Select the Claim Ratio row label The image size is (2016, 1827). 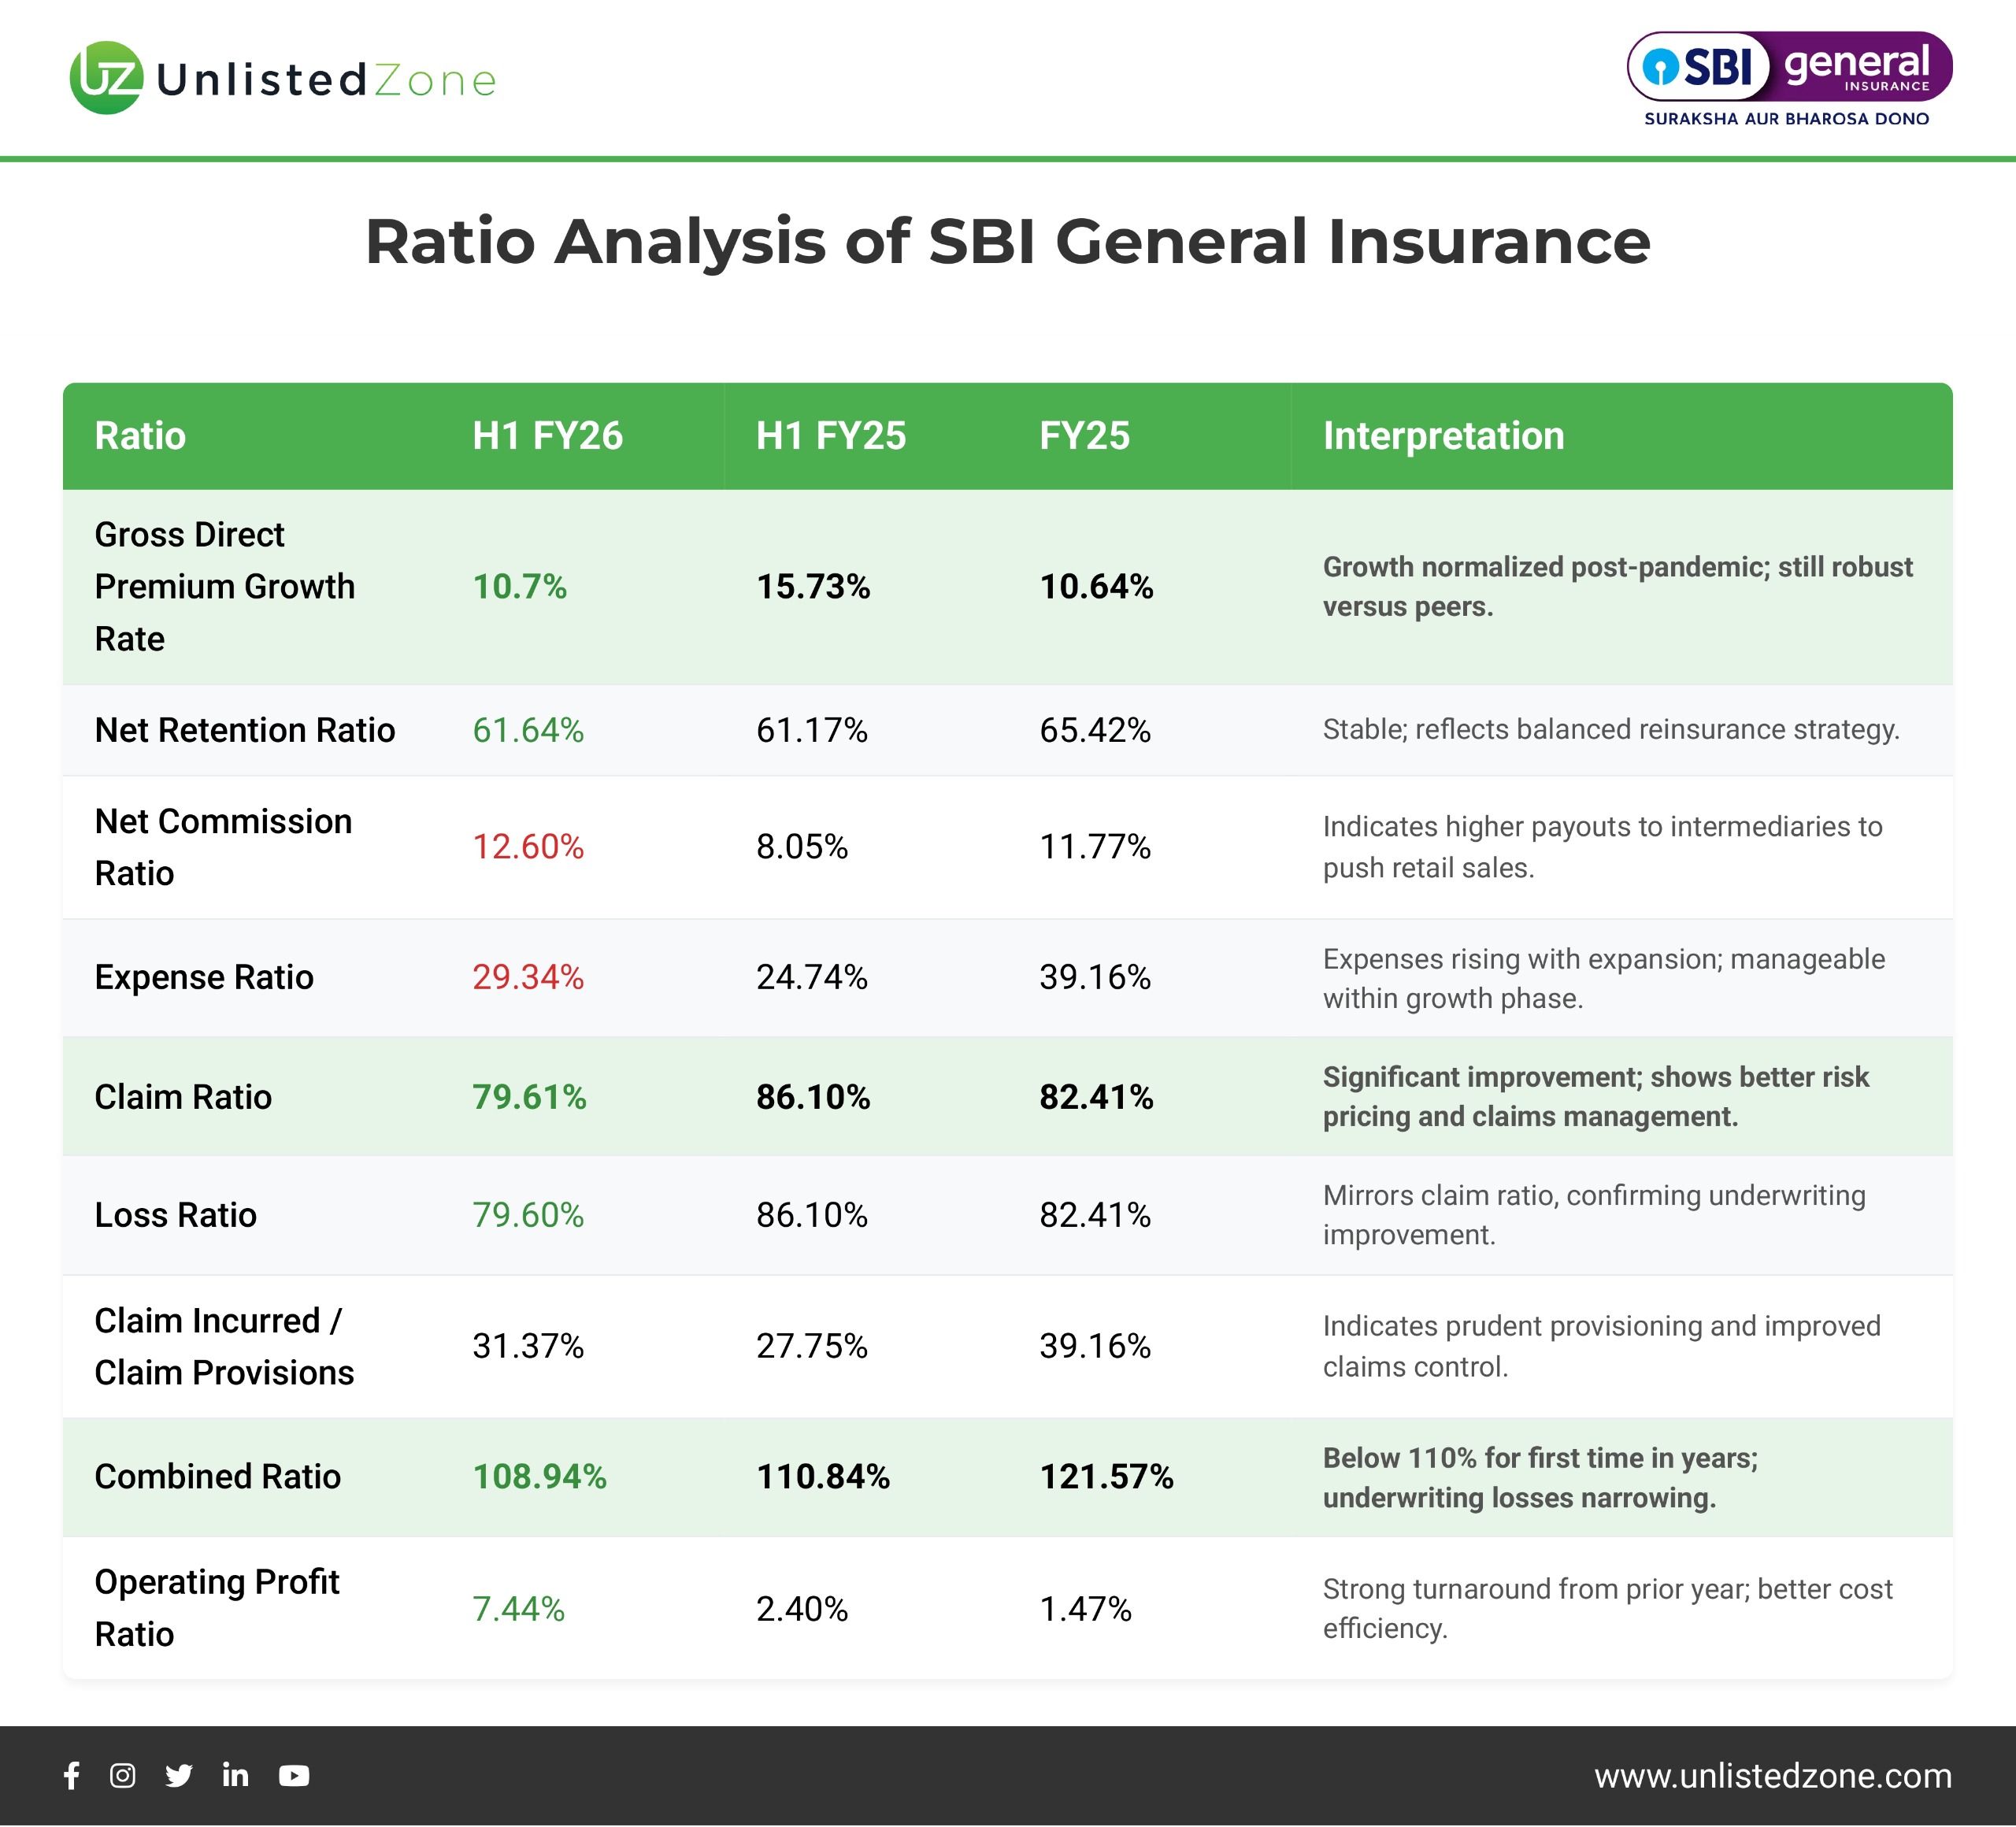tap(183, 1097)
